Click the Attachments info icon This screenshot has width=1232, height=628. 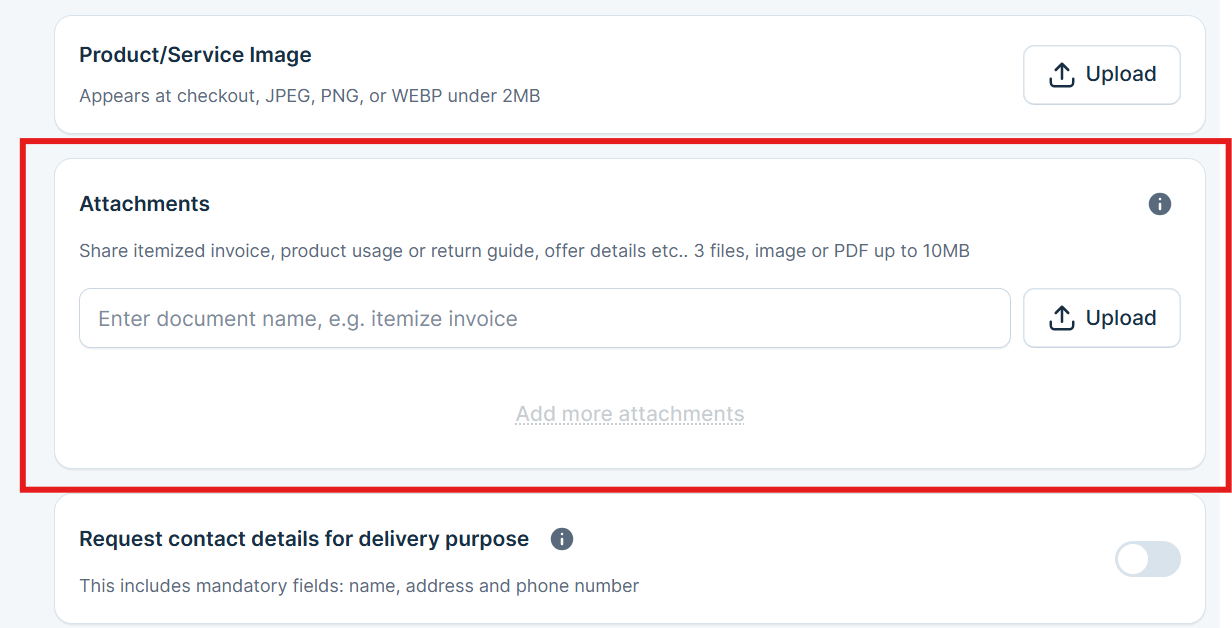coord(1159,204)
